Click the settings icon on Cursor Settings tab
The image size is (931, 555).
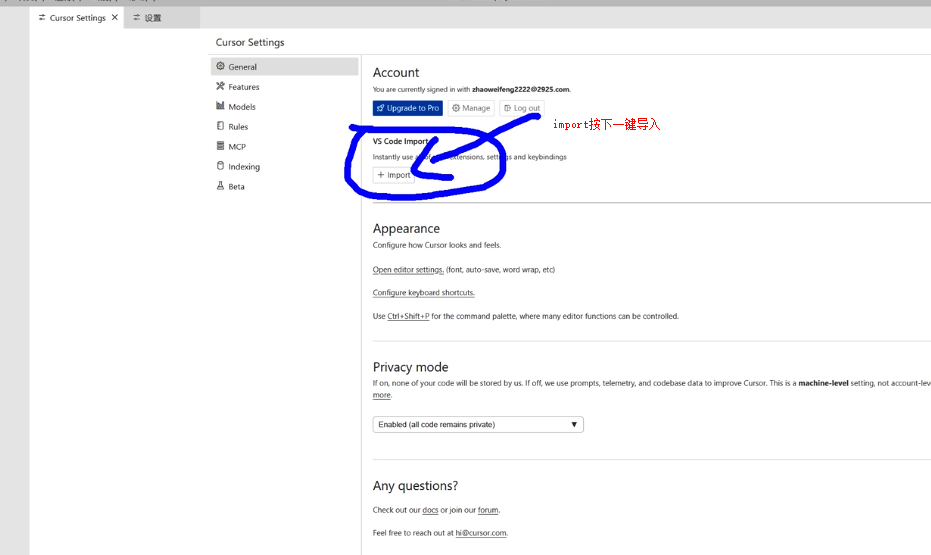pyautogui.click(x=42, y=18)
